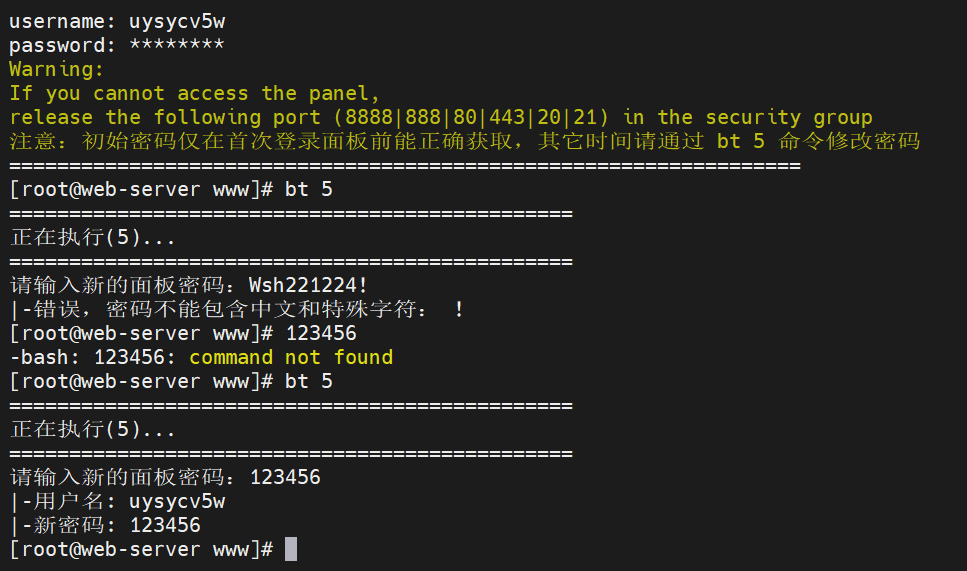Click the second "bt 5" command prompt
Screen dimensions: 967x571
pyautogui.click(x=309, y=381)
